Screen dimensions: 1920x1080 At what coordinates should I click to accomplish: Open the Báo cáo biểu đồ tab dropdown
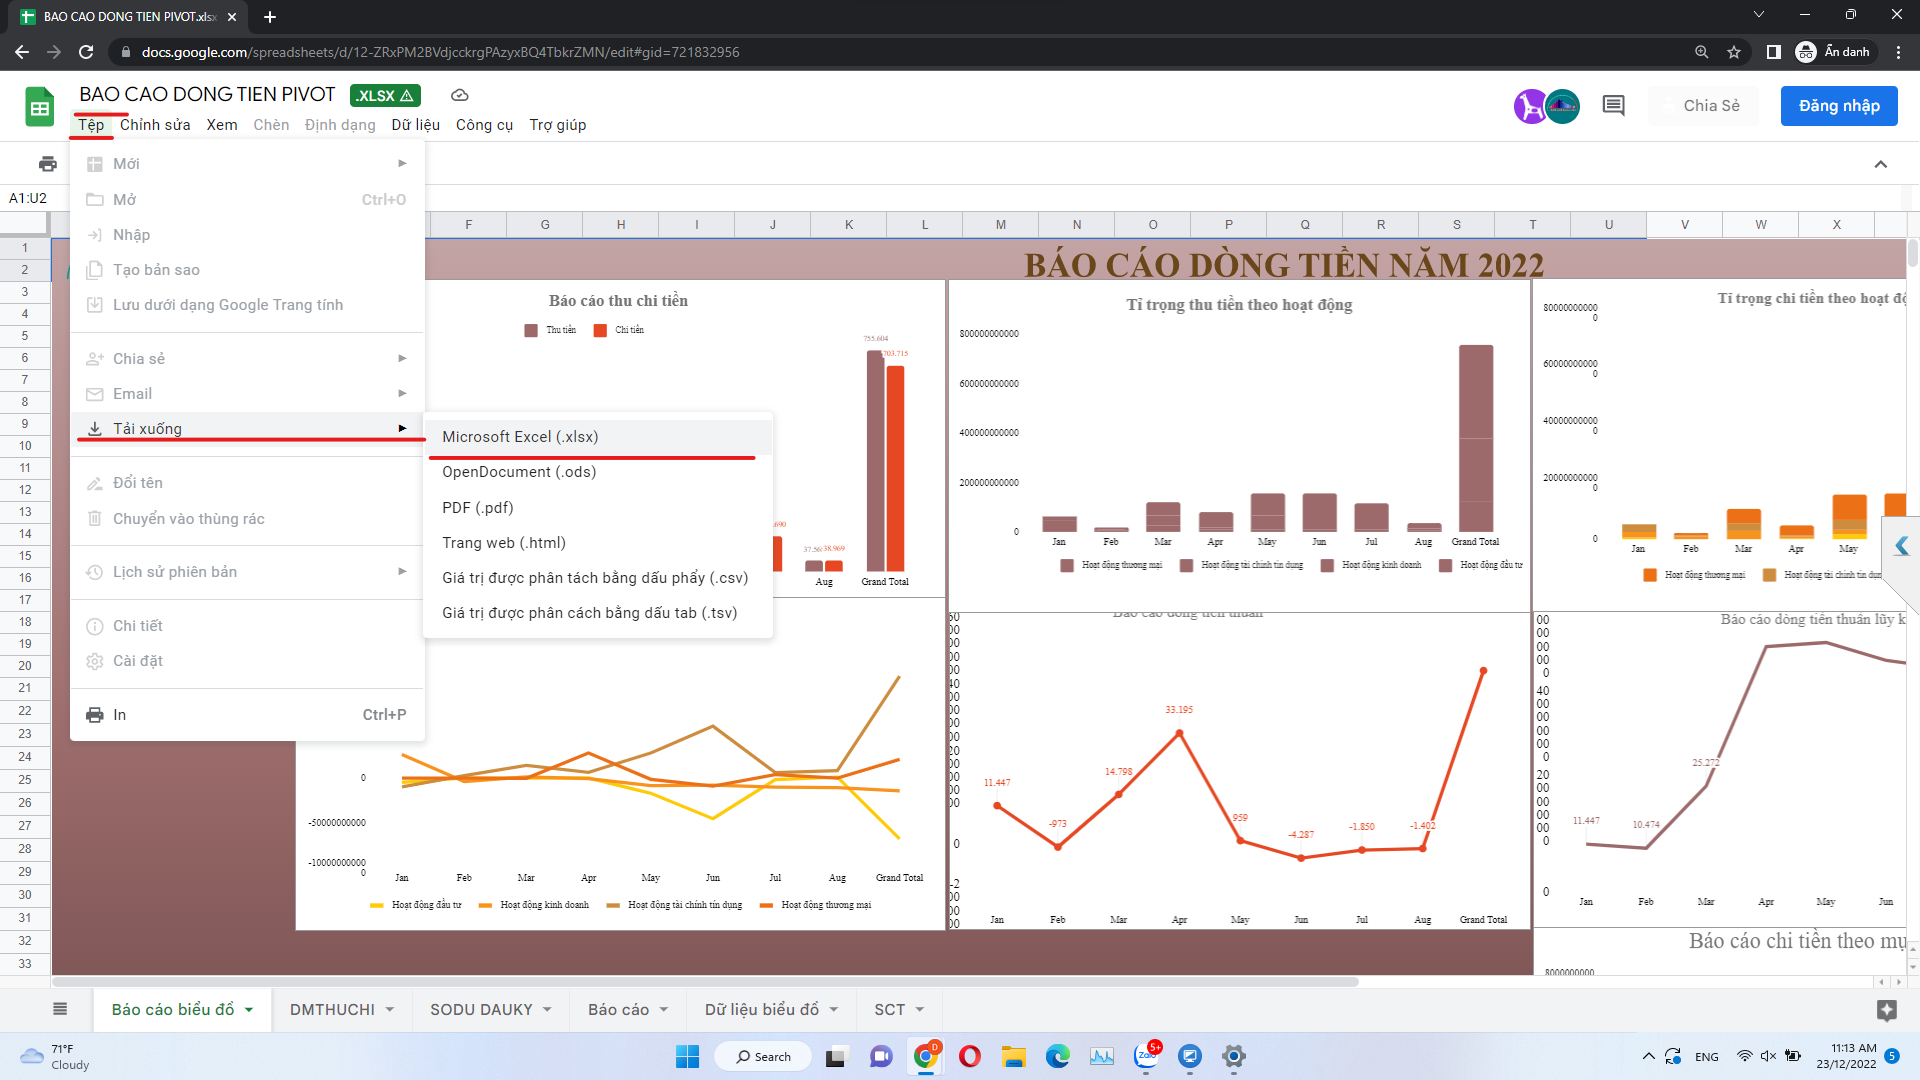(x=251, y=1009)
